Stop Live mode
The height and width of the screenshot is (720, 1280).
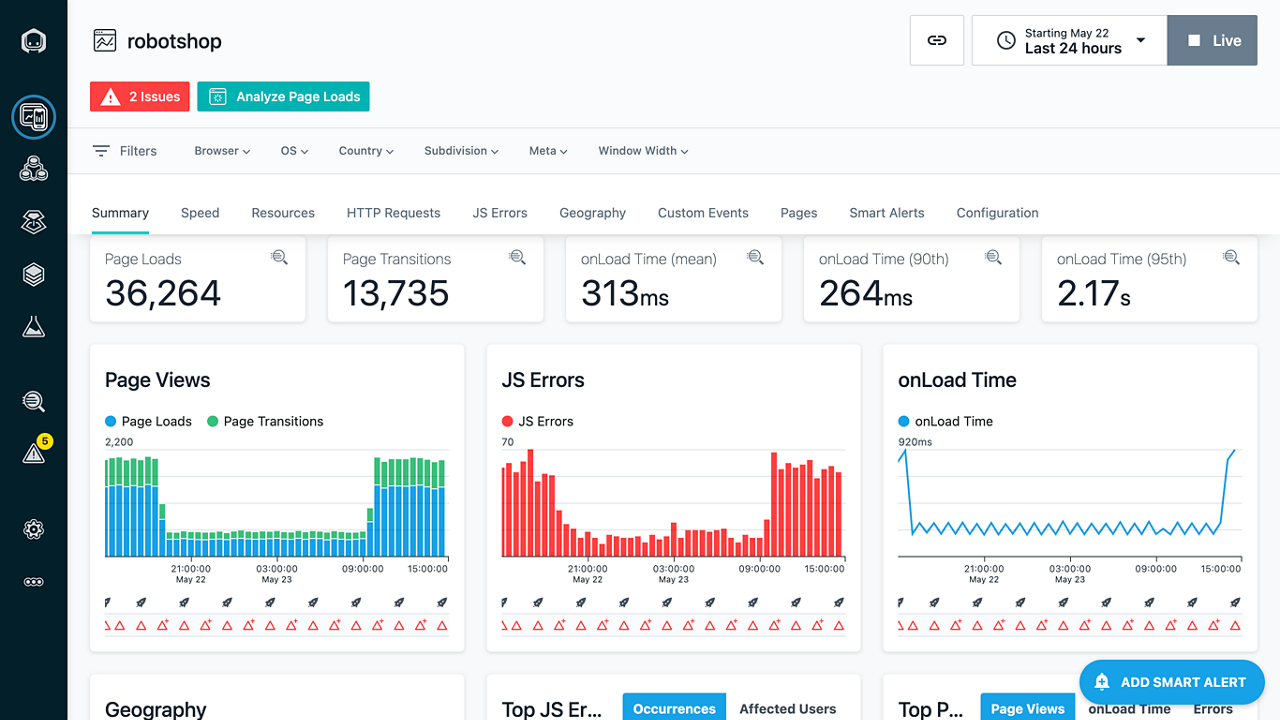1211,40
